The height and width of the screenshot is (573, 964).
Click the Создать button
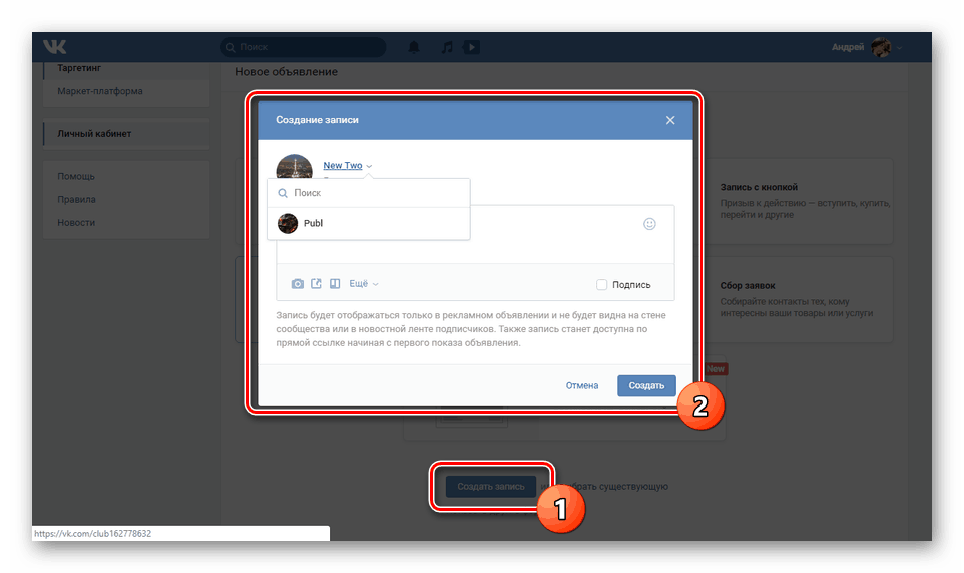coord(646,385)
